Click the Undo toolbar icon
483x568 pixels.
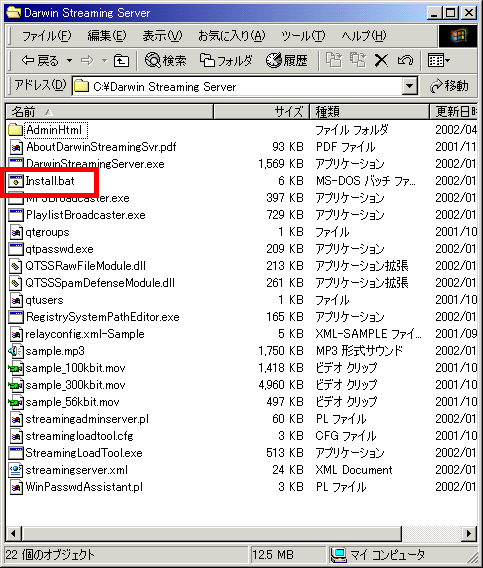point(405,60)
